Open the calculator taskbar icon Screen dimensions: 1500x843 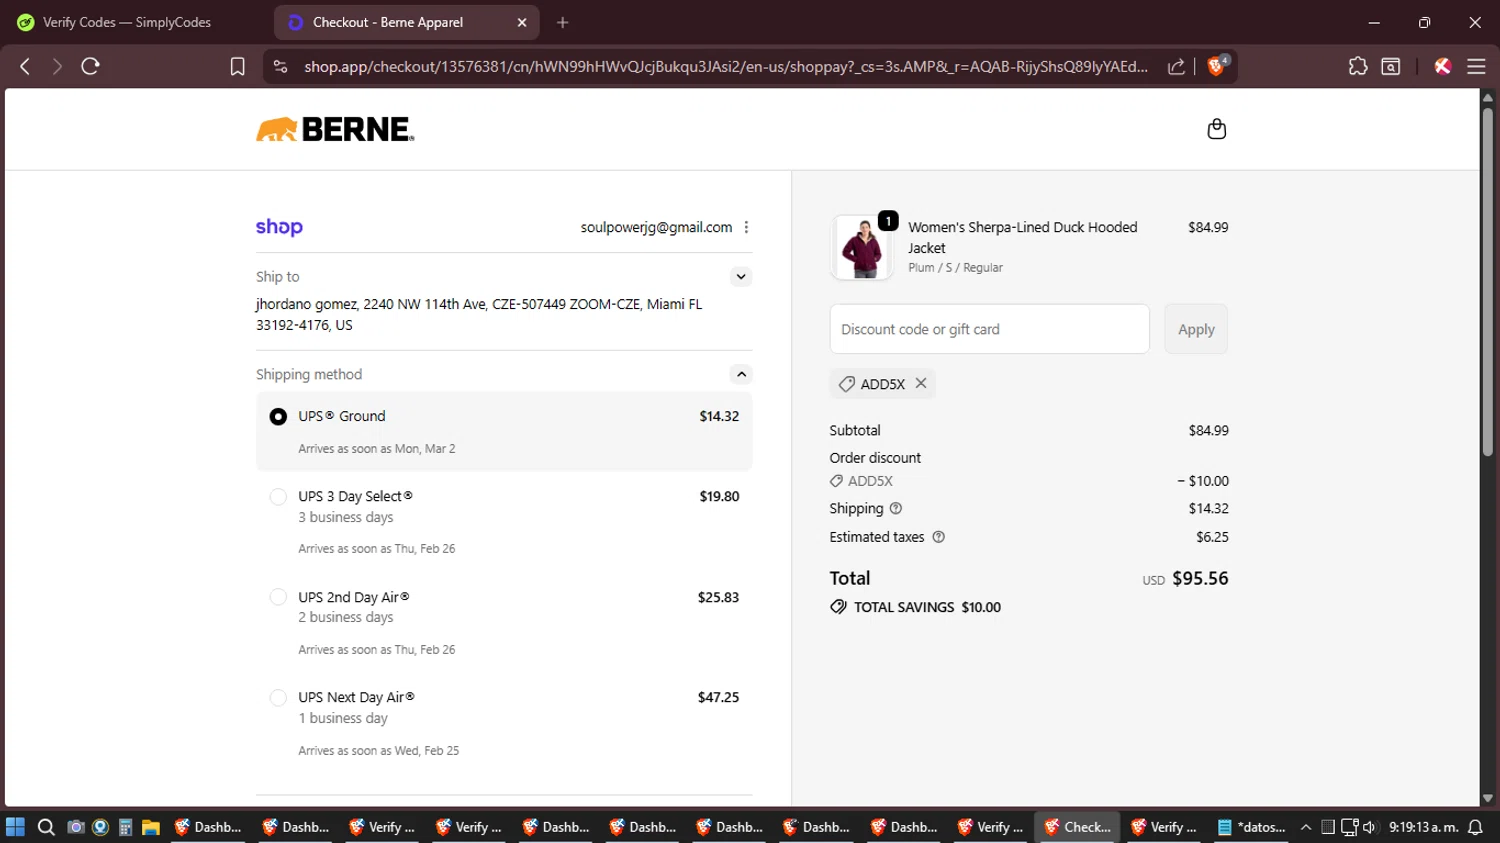tap(125, 827)
